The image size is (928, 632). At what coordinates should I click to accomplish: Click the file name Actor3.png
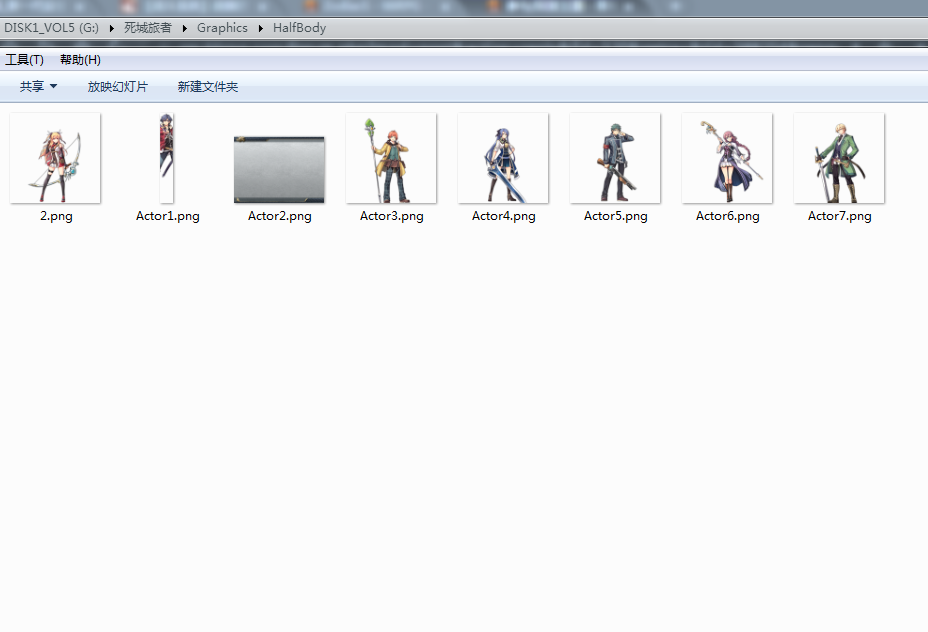tap(391, 217)
